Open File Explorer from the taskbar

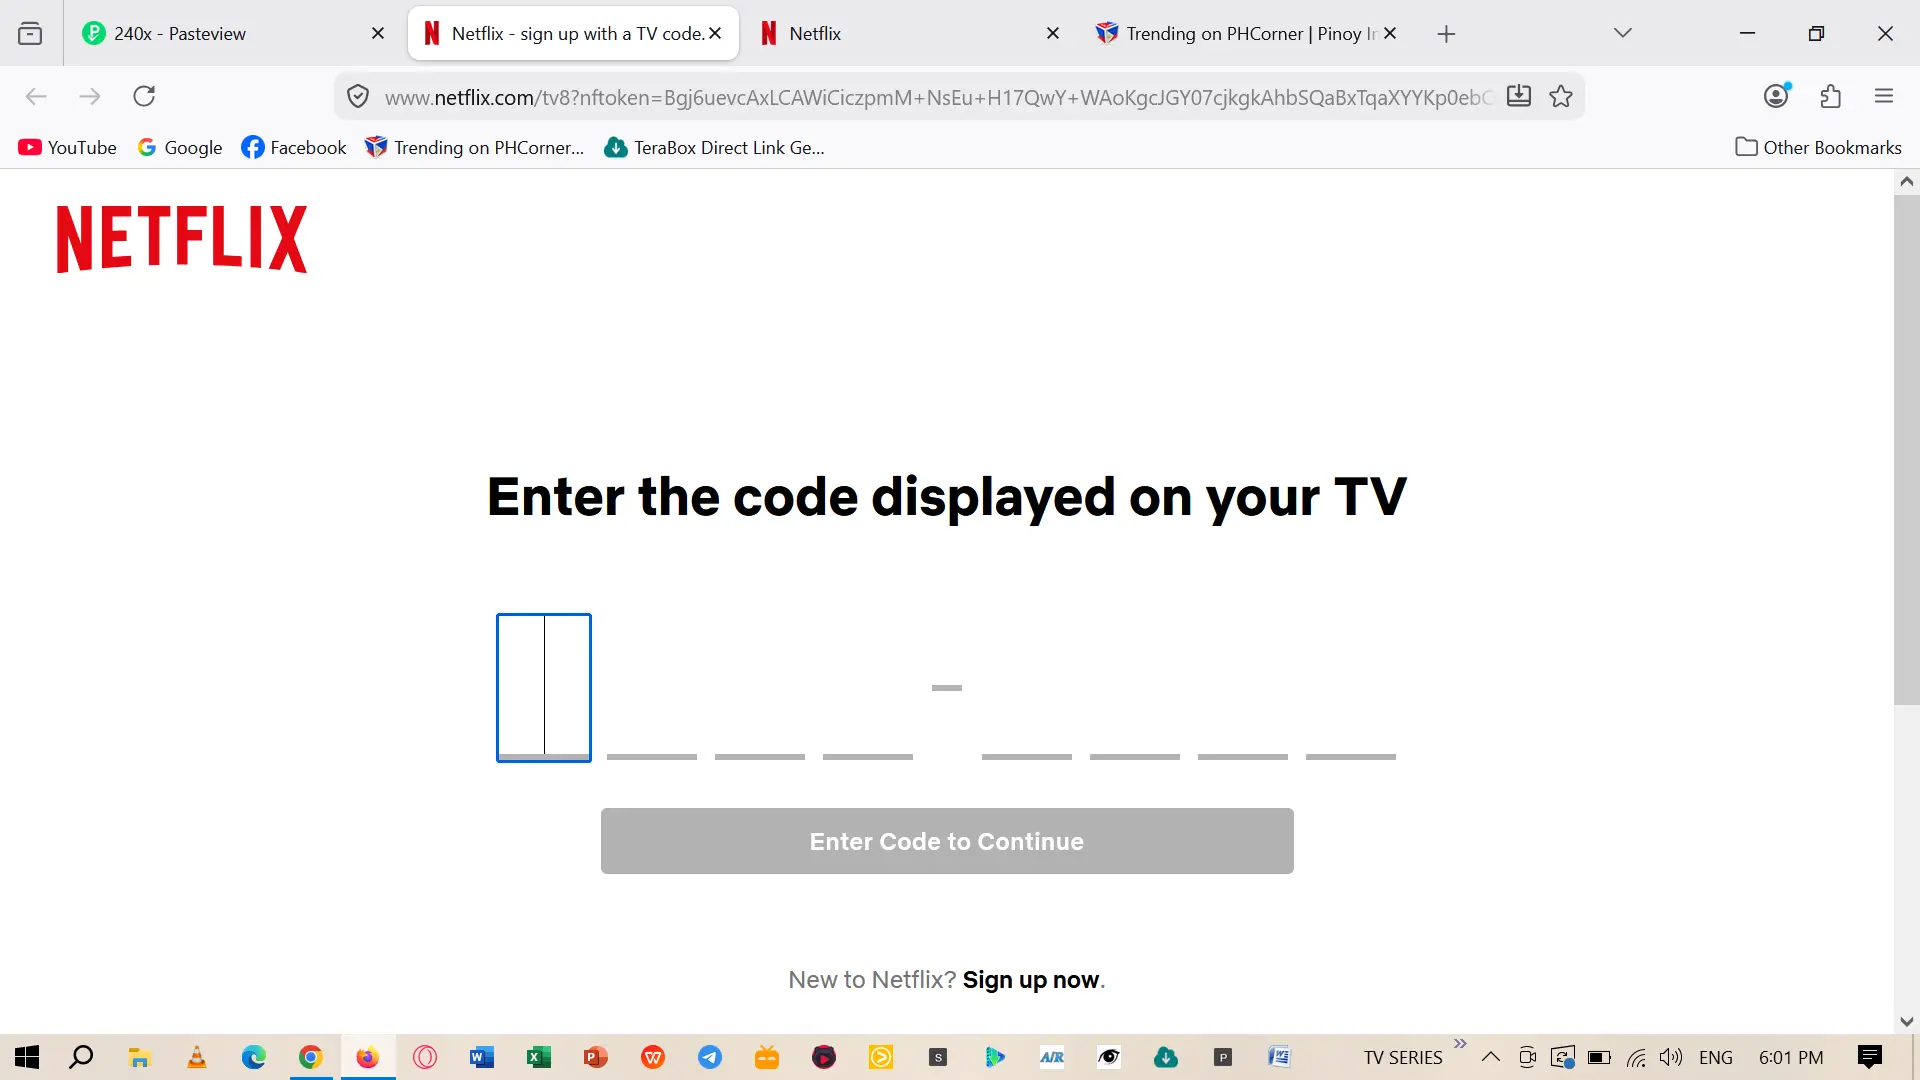coord(139,1057)
